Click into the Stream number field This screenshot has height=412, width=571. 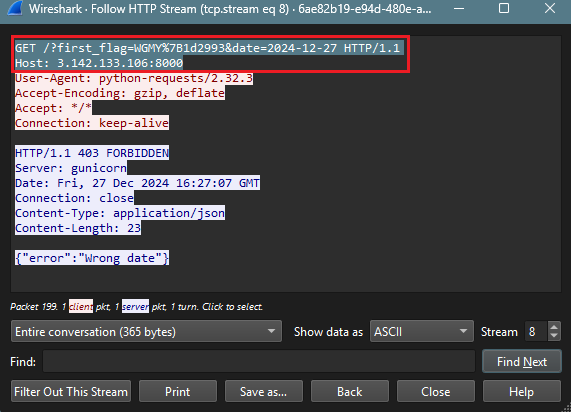536,331
